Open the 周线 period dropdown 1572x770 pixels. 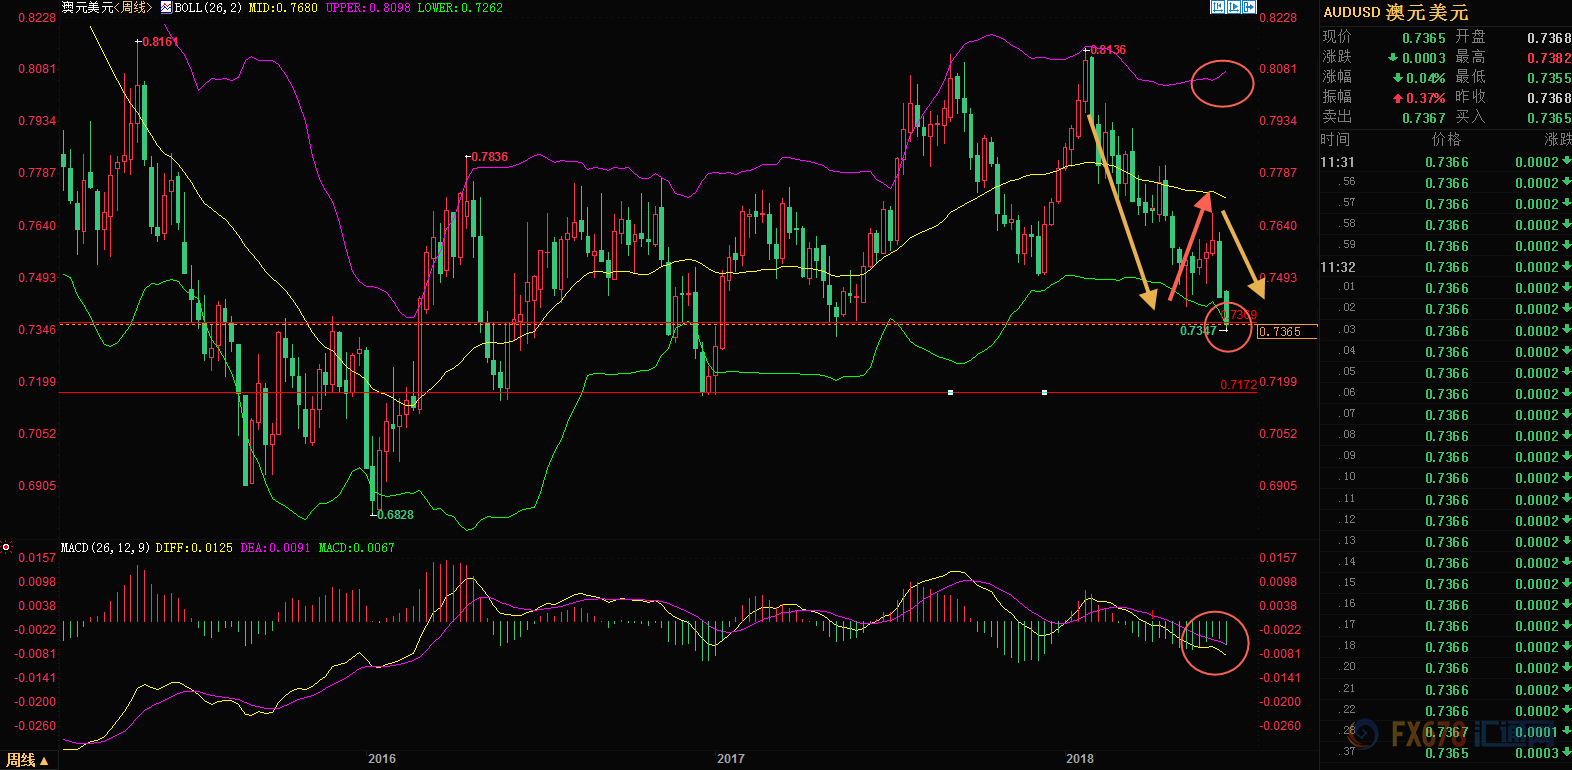[x=28, y=761]
